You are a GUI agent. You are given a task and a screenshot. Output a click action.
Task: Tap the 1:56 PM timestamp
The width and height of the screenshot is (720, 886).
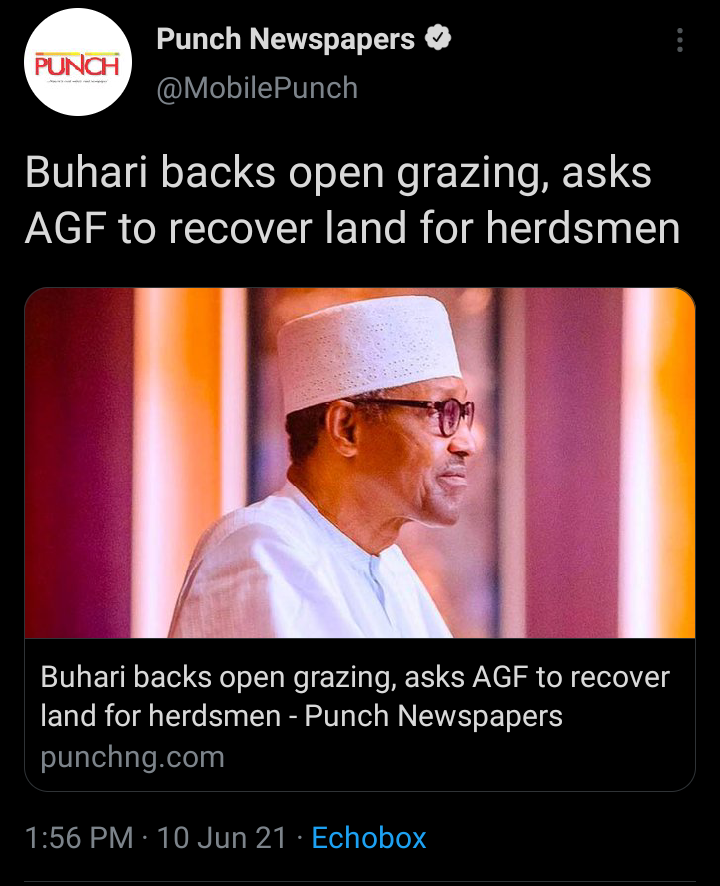[79, 837]
